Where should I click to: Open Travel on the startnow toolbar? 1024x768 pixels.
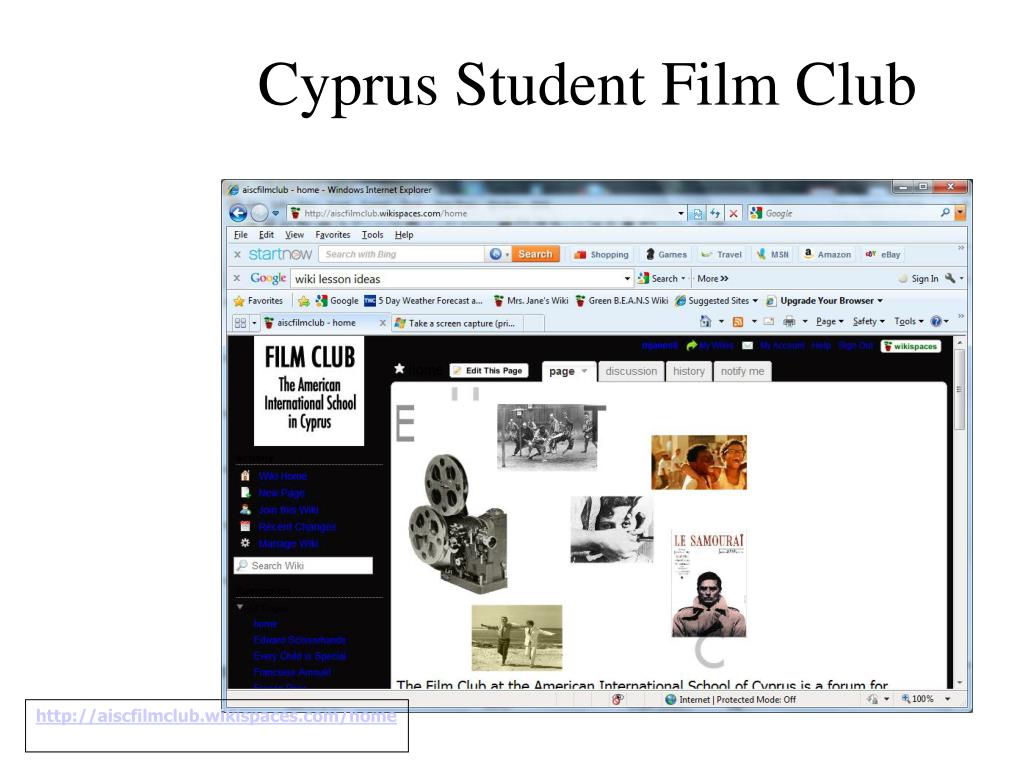pyautogui.click(x=721, y=255)
